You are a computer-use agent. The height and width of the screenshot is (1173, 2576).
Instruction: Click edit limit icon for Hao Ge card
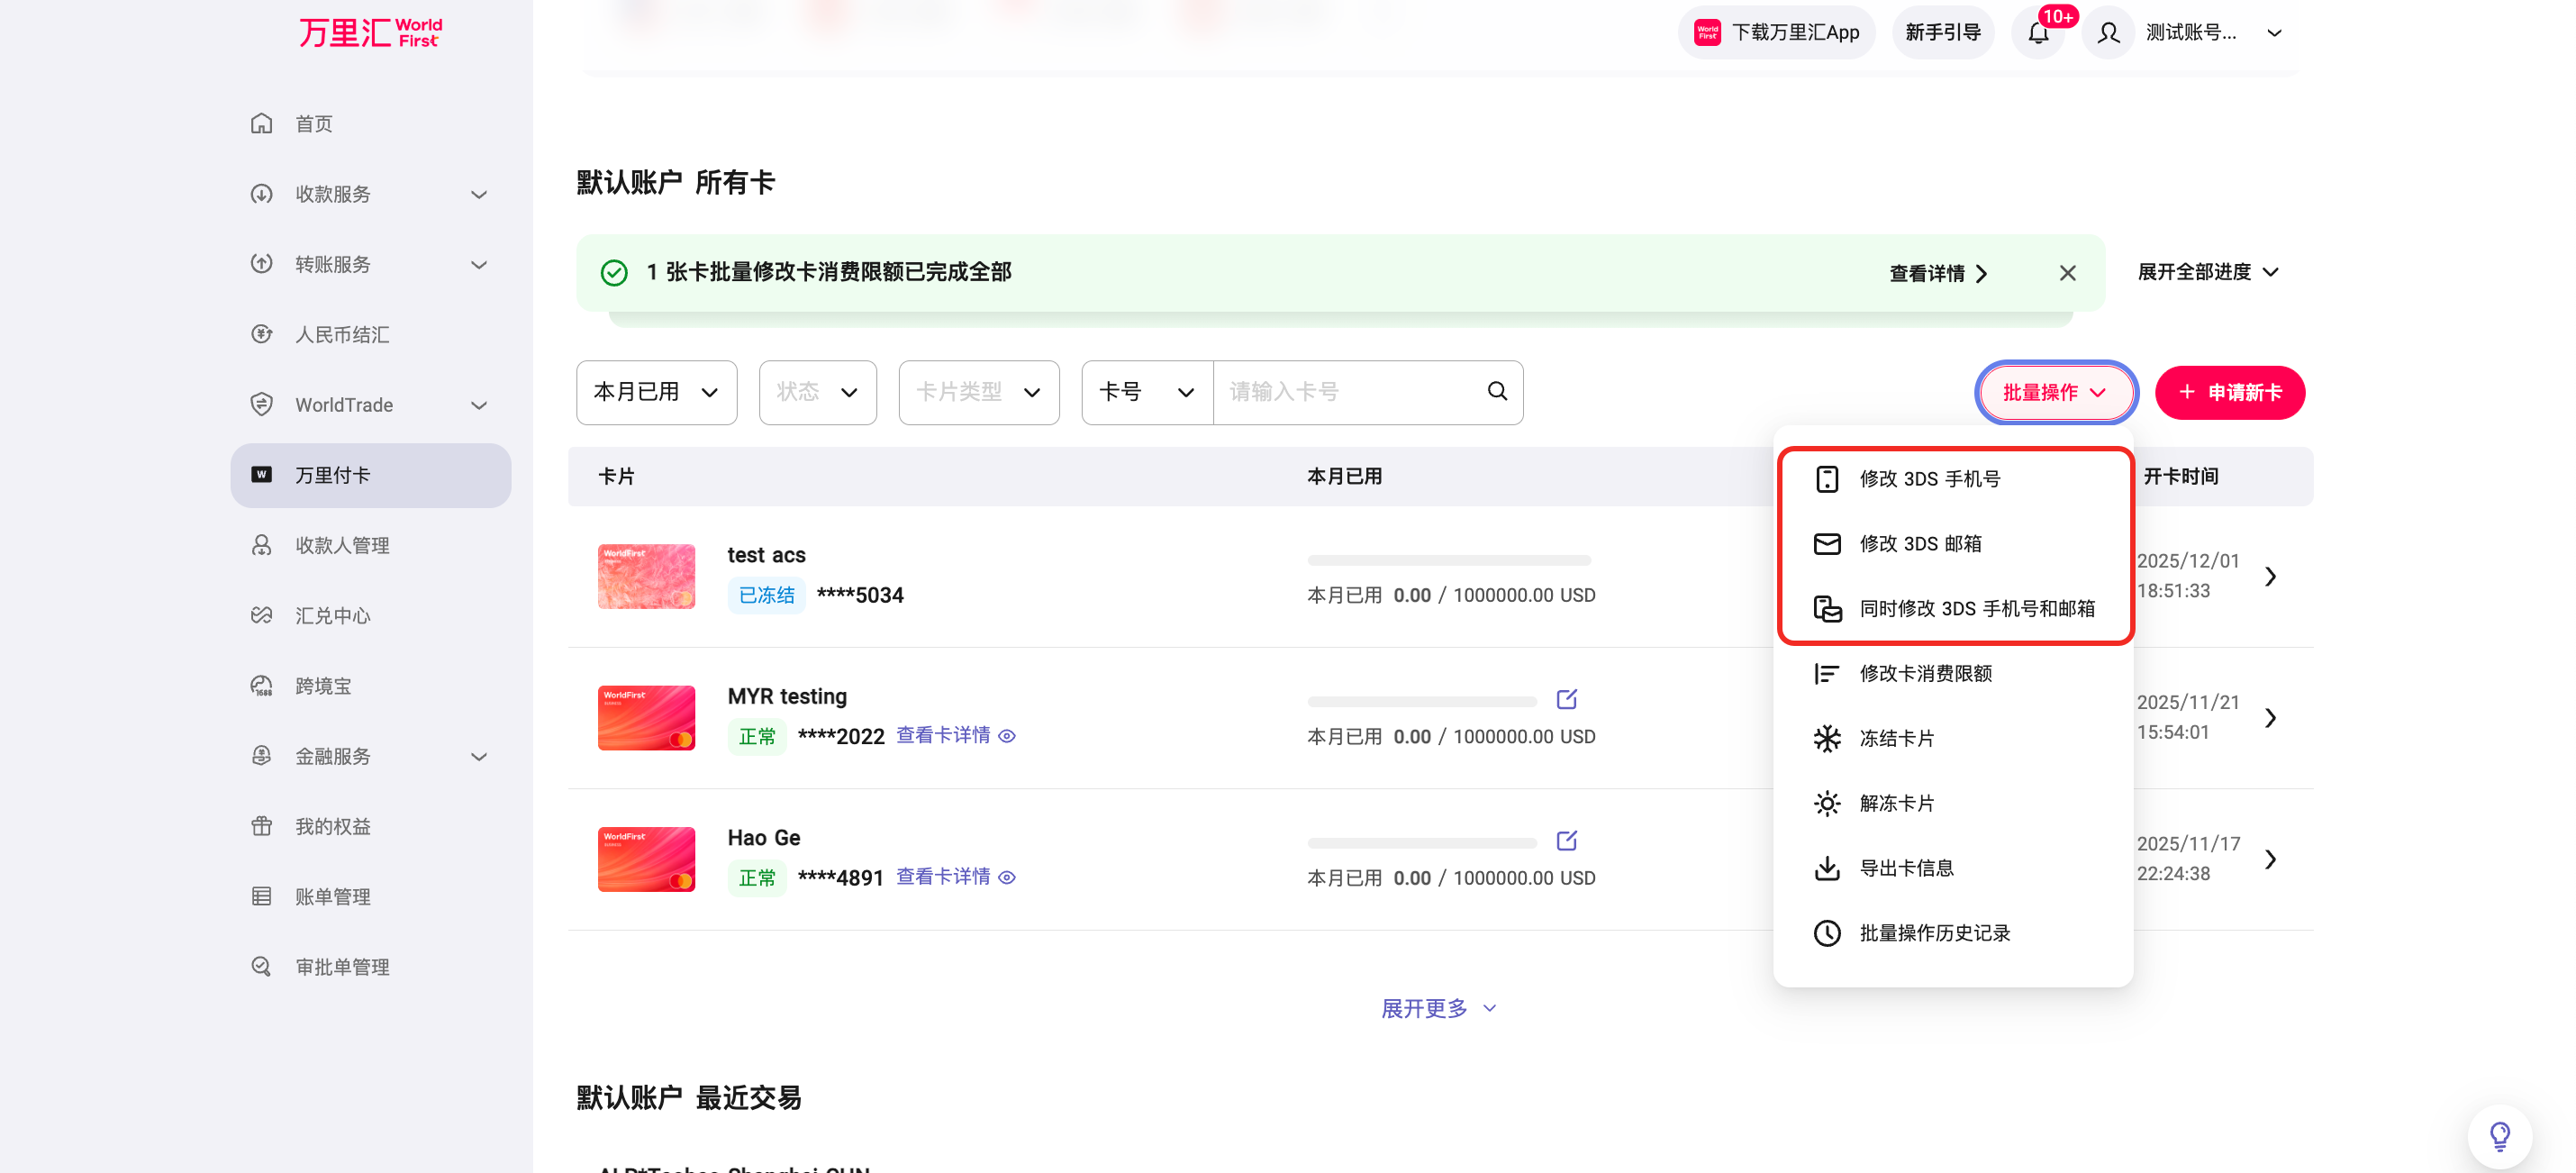[x=1566, y=841]
